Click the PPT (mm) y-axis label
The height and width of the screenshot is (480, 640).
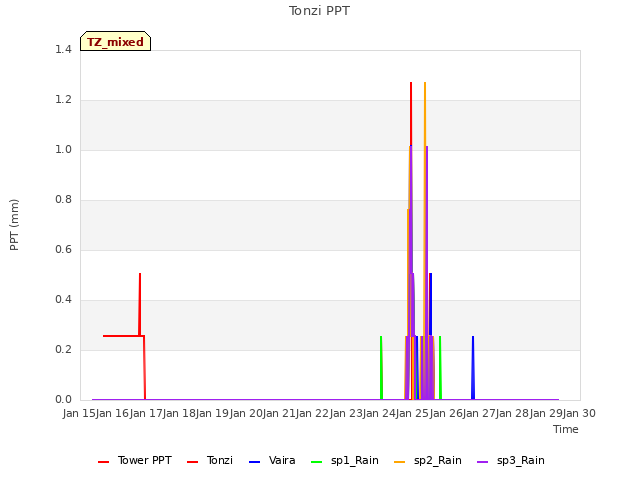click(x=14, y=225)
